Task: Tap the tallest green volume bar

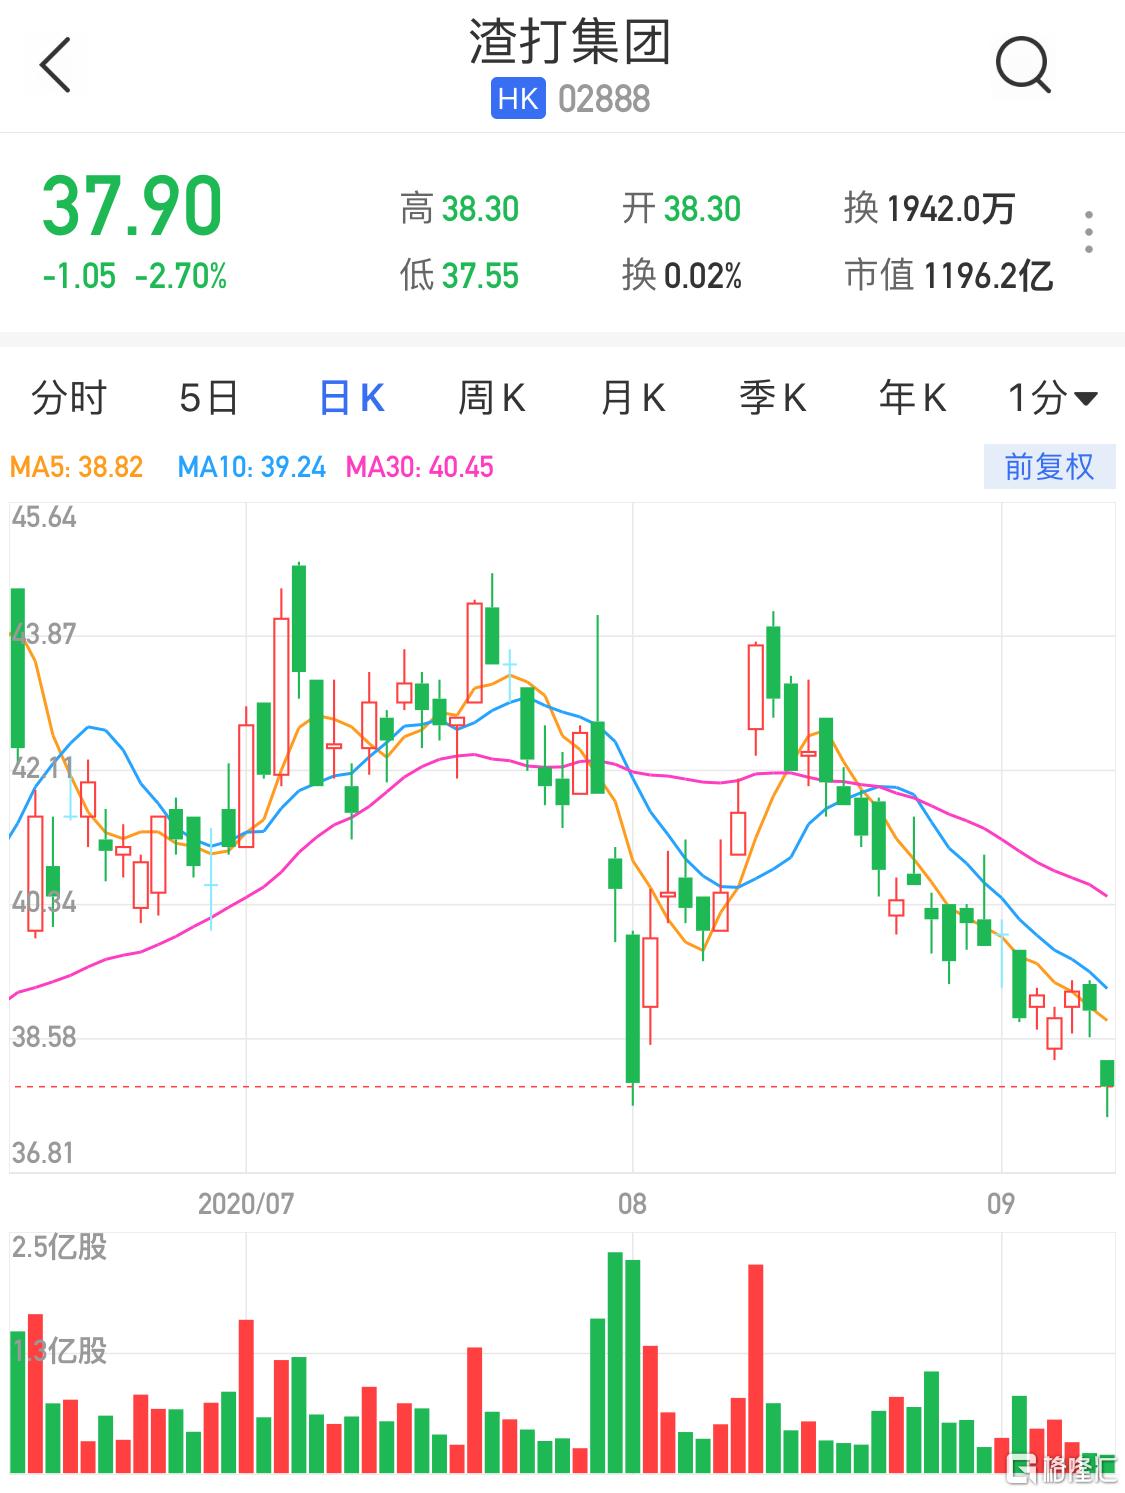Action: 615,1362
